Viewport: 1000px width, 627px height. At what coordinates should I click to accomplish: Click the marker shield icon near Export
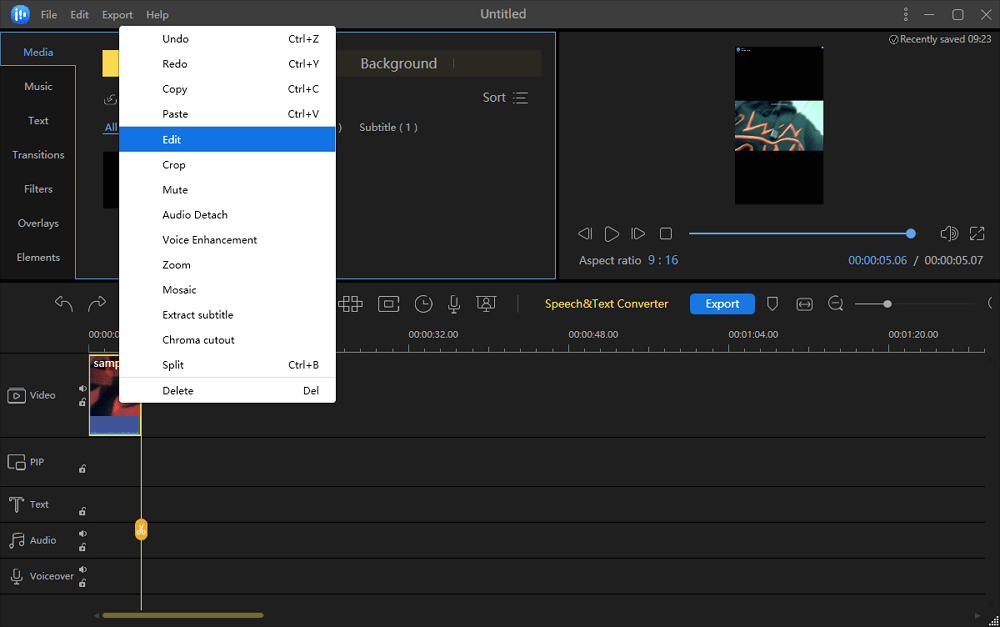(773, 304)
